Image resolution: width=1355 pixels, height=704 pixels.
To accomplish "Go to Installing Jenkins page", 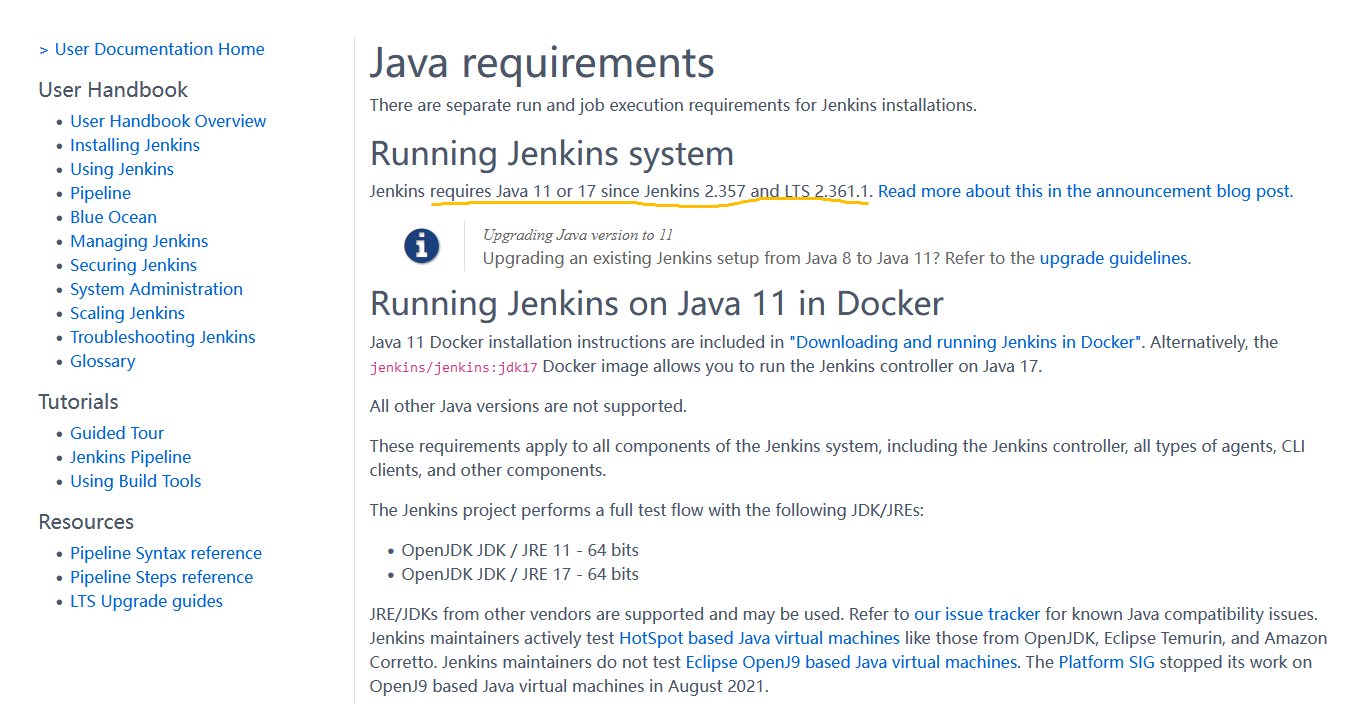I will point(135,145).
